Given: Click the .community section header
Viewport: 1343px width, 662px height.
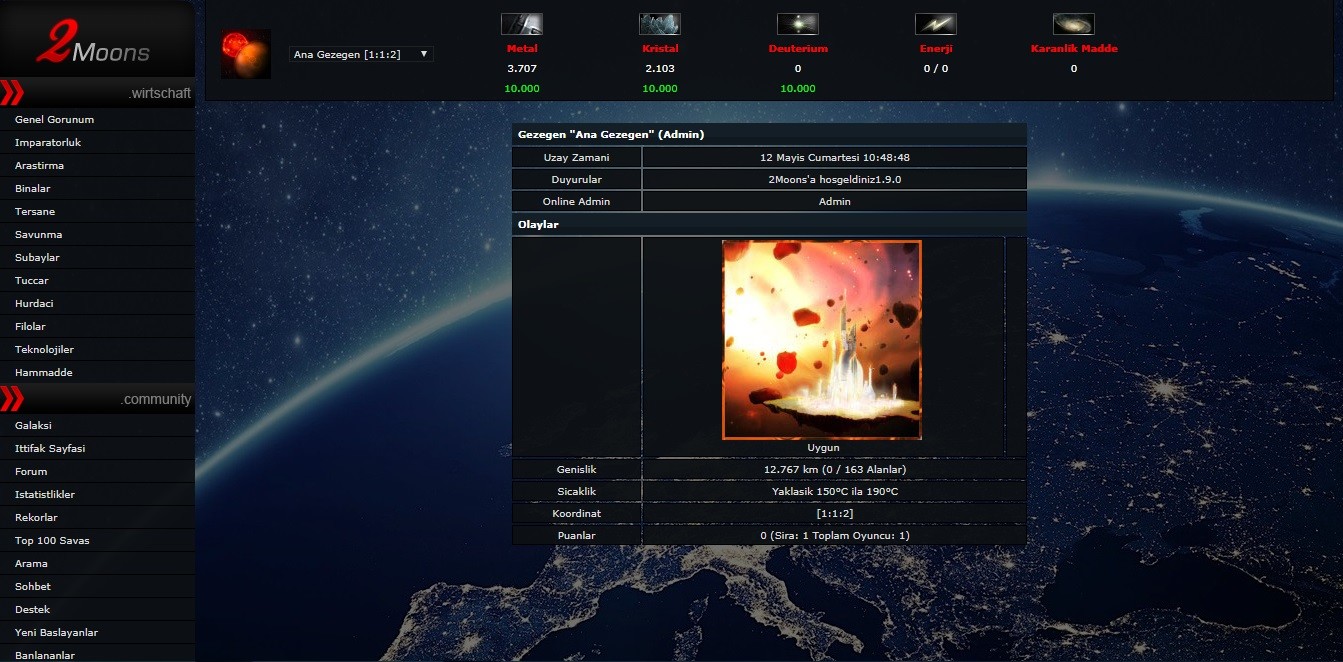Looking at the screenshot, I should [x=97, y=399].
